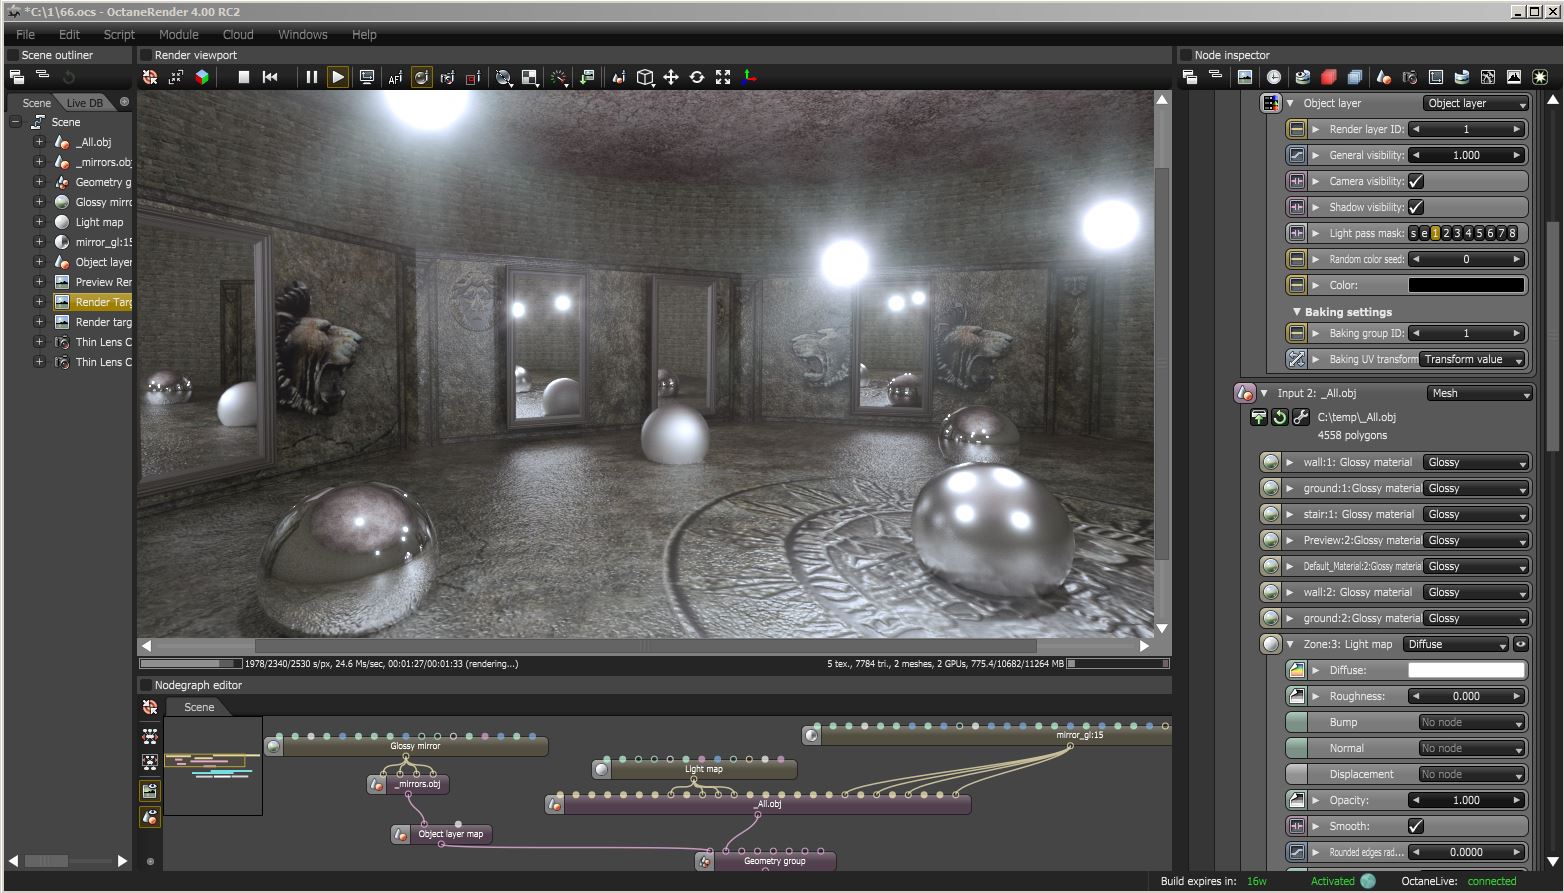Toggle the RGB cube render-mode icon
The image size is (1564, 893).
coord(202,77)
